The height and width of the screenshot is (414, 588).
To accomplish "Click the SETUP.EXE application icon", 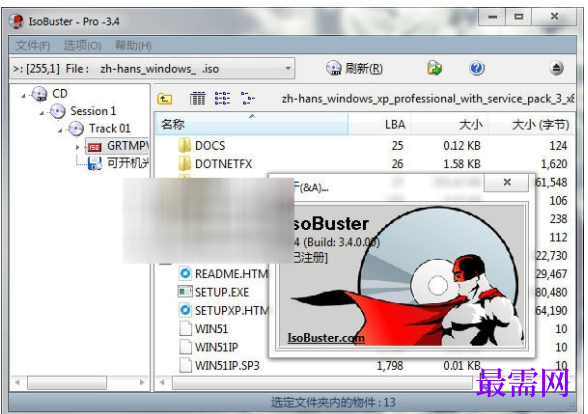I will (x=185, y=292).
